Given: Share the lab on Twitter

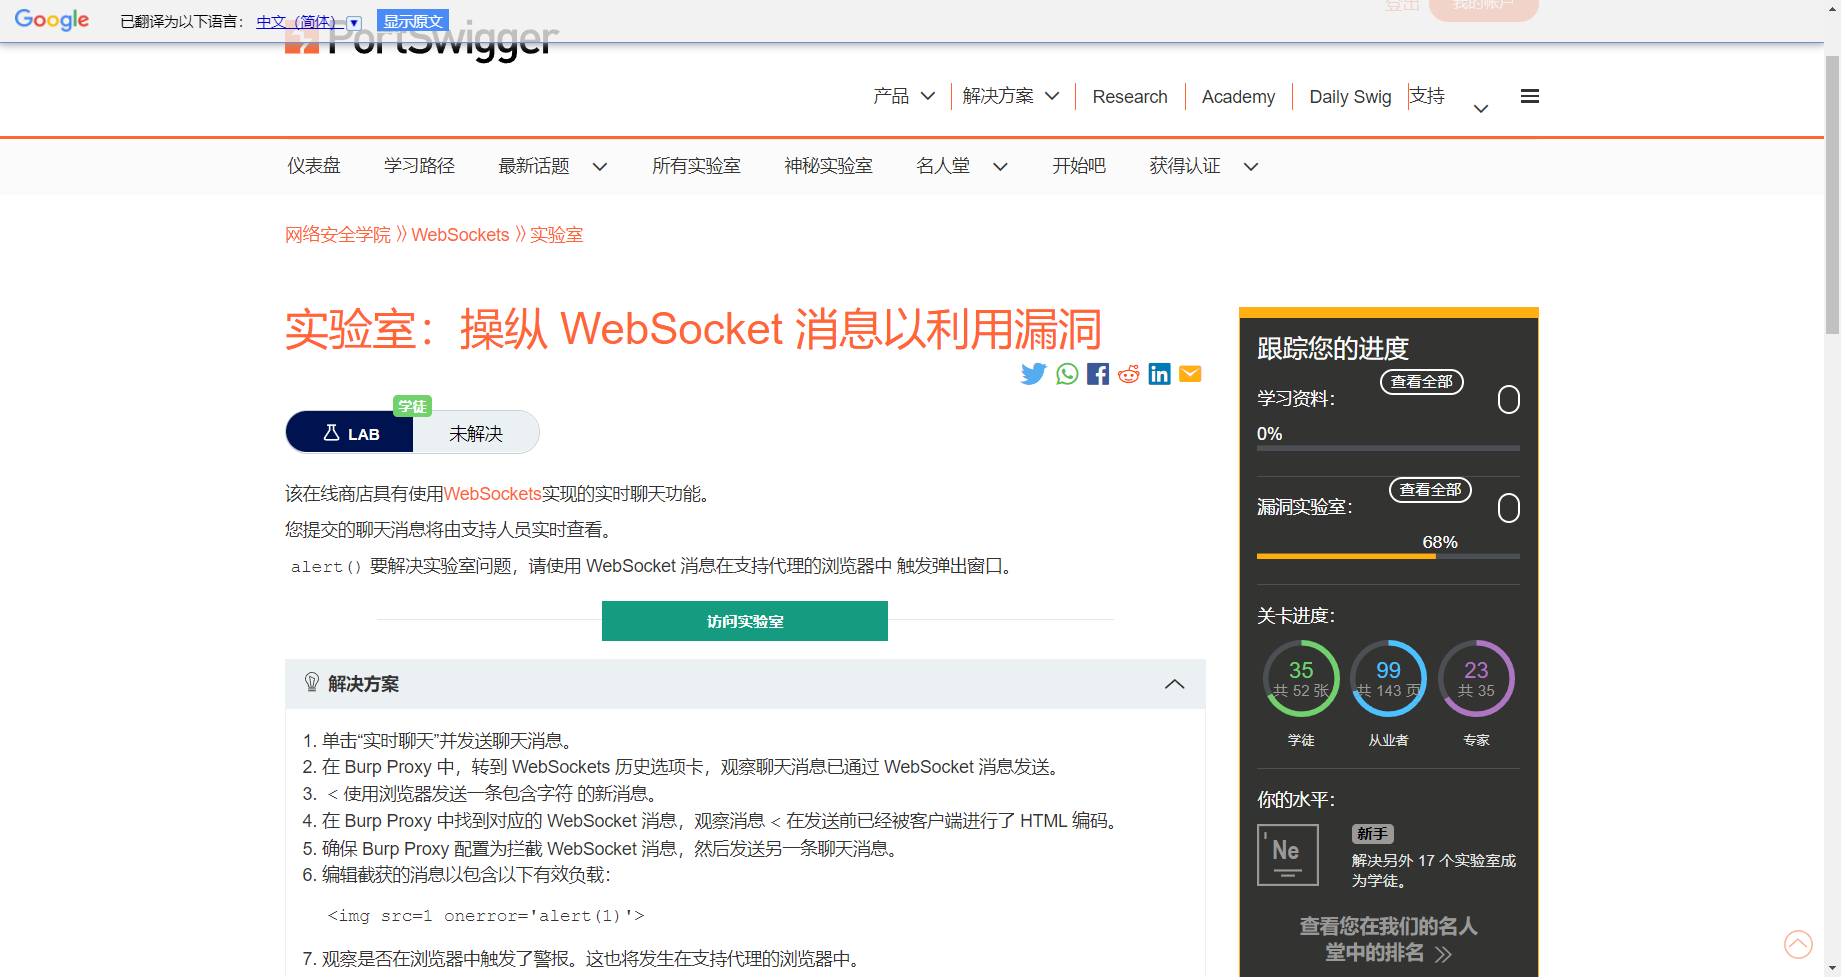Looking at the screenshot, I should point(1033,373).
